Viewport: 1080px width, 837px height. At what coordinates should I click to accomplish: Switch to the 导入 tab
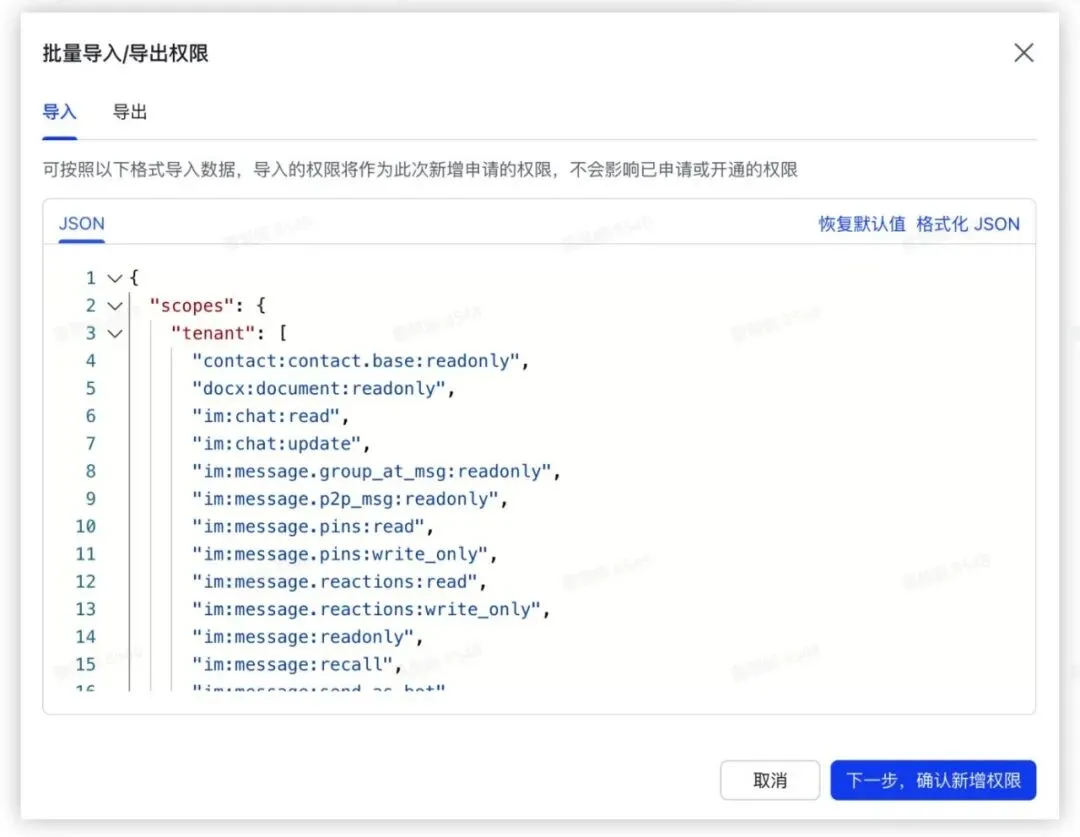pos(59,112)
